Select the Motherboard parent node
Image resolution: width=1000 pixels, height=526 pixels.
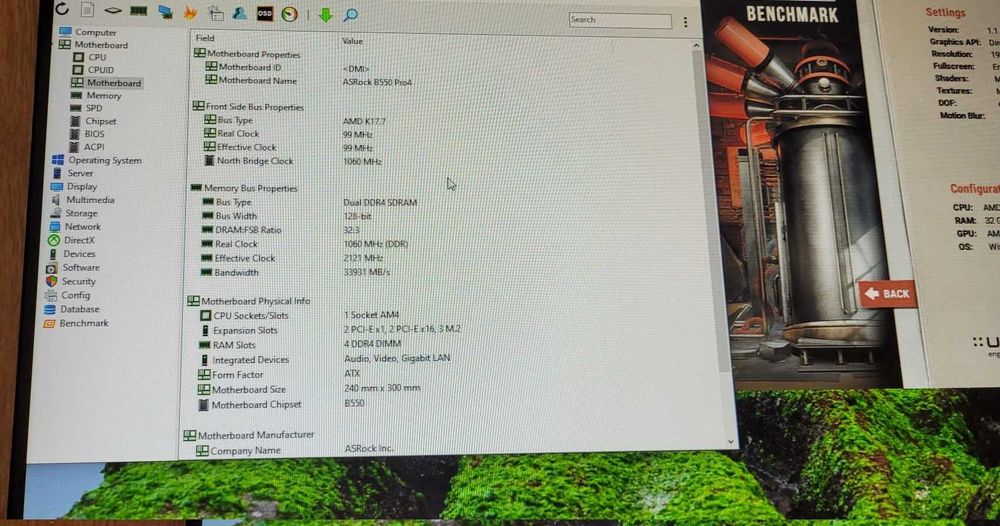(x=93, y=45)
